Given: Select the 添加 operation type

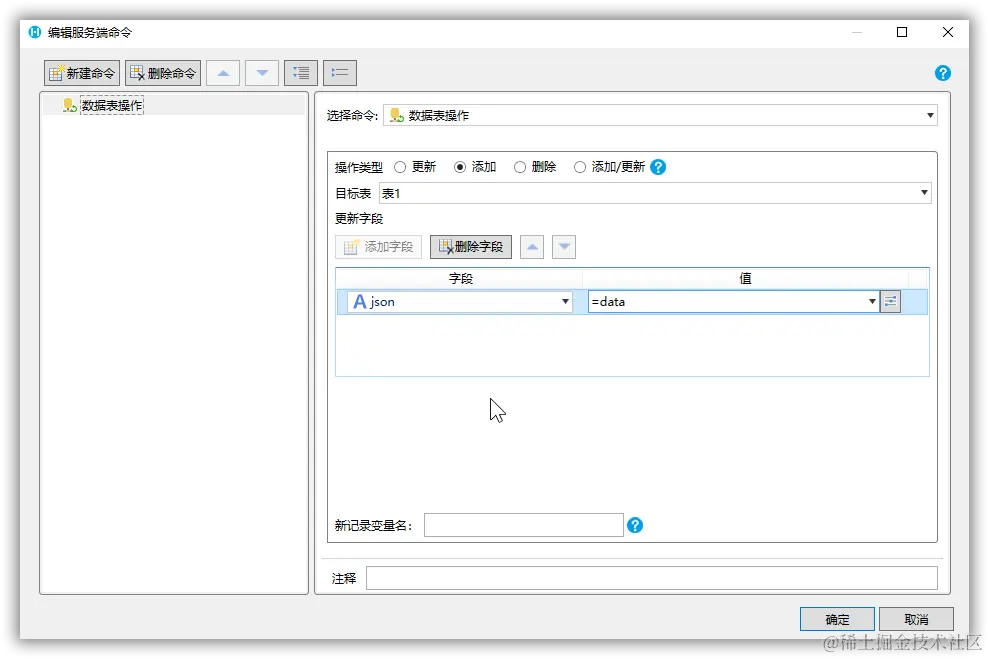Looking at the screenshot, I should click(x=460, y=167).
